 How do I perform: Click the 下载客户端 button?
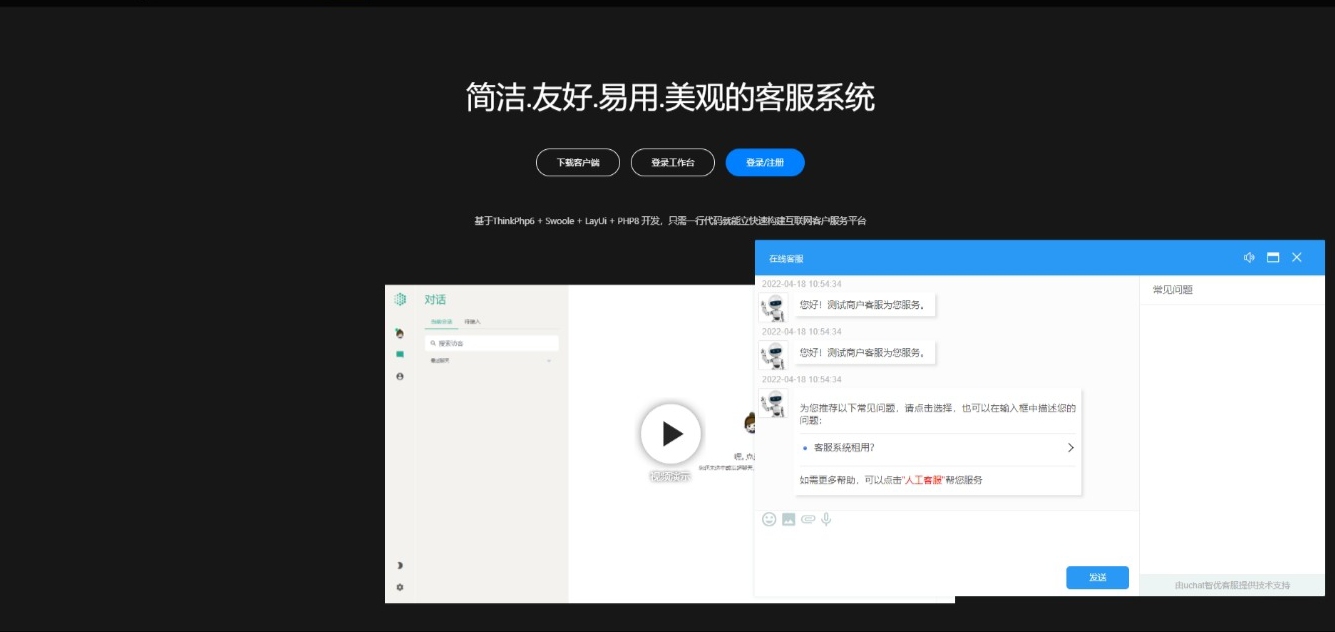click(x=578, y=162)
